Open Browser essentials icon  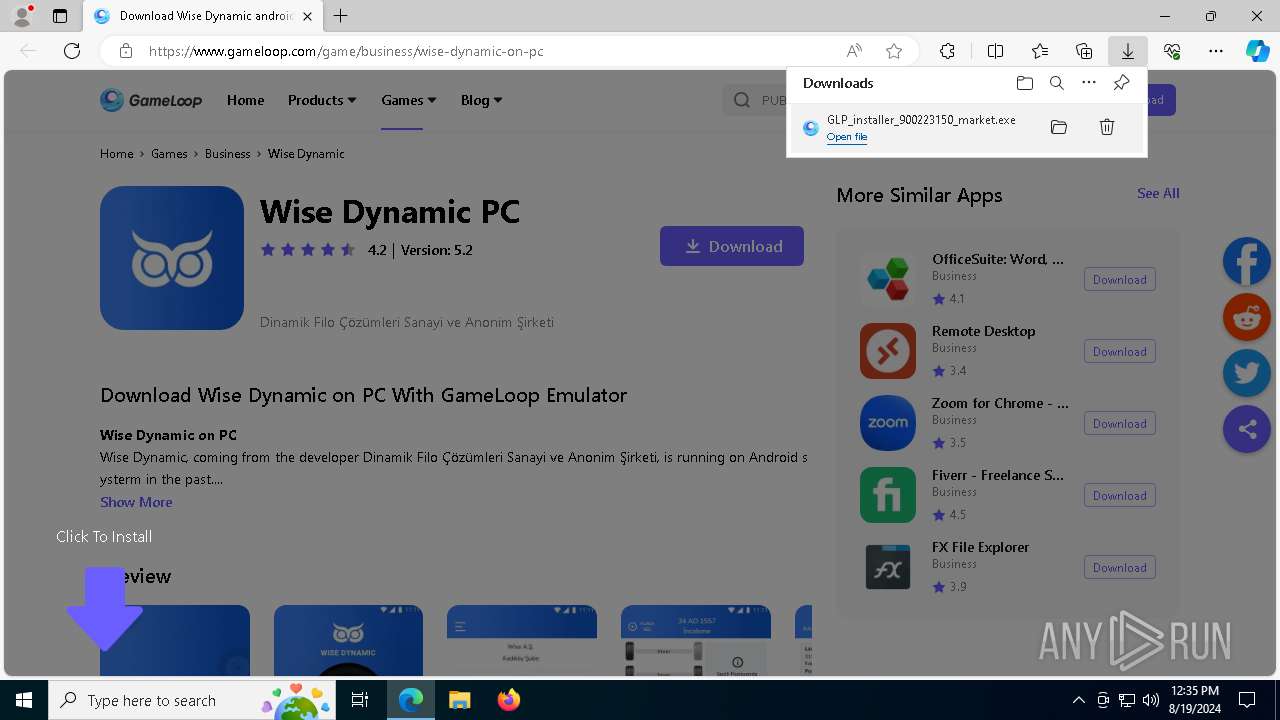(1172, 51)
